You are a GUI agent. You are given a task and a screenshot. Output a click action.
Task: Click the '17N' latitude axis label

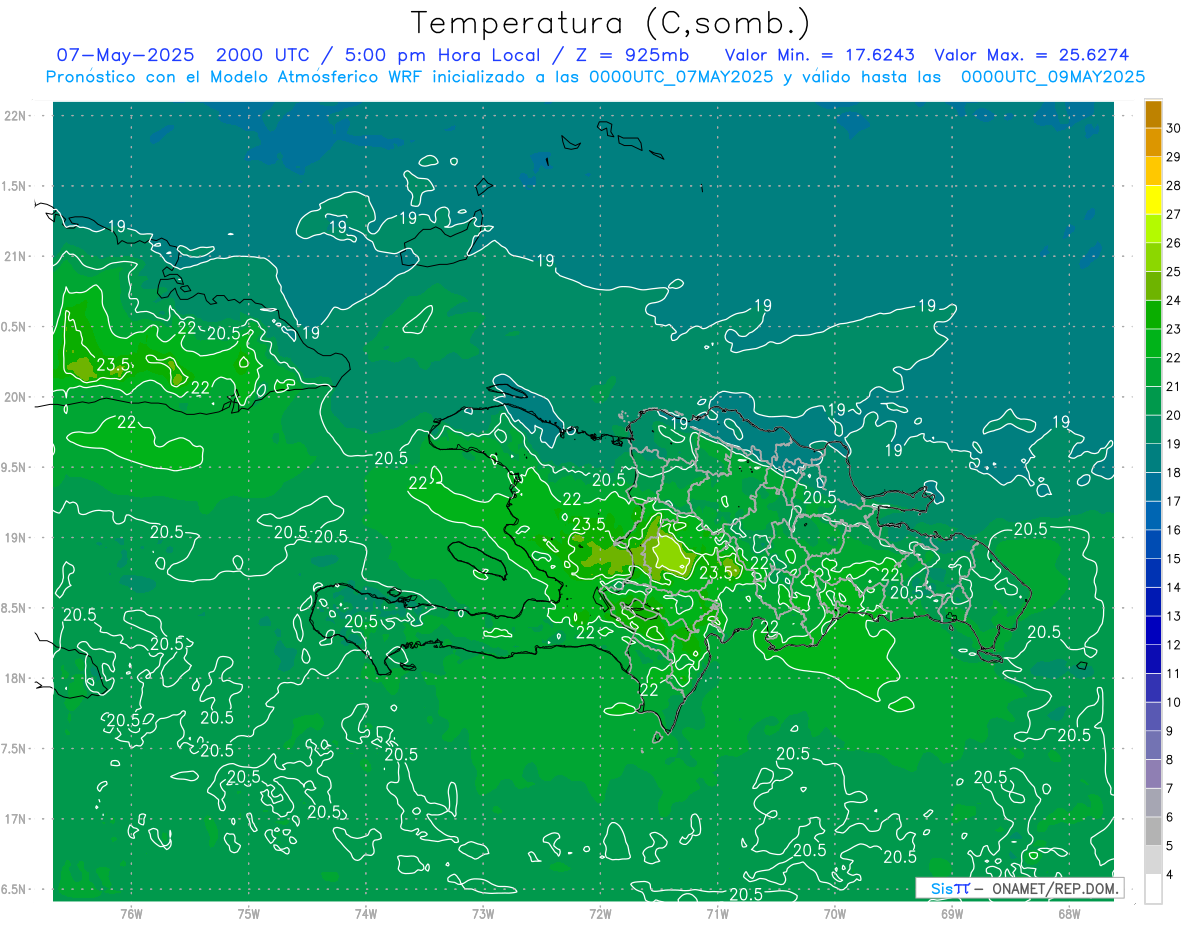coord(15,819)
